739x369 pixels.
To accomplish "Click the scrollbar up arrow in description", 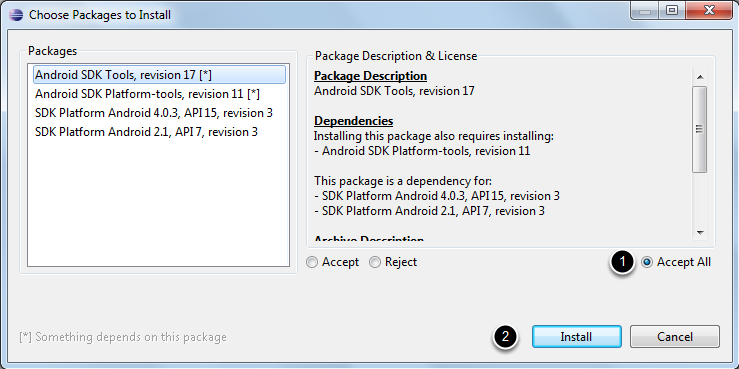I will pos(699,77).
